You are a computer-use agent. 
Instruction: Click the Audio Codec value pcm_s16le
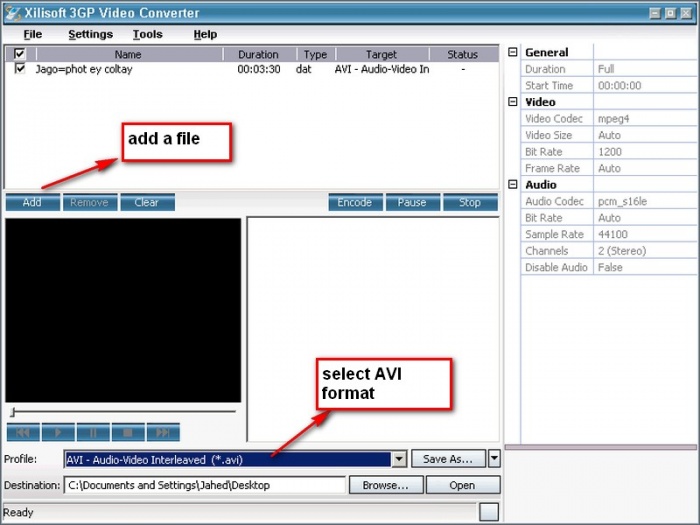point(622,201)
